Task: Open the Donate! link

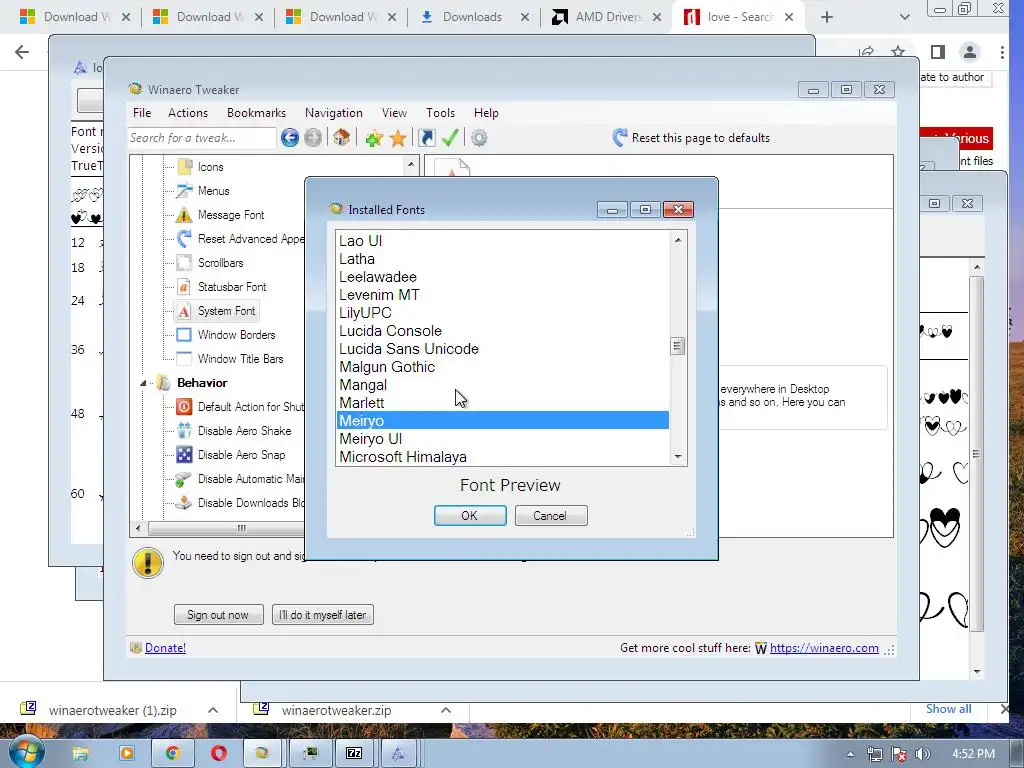Action: point(165,648)
